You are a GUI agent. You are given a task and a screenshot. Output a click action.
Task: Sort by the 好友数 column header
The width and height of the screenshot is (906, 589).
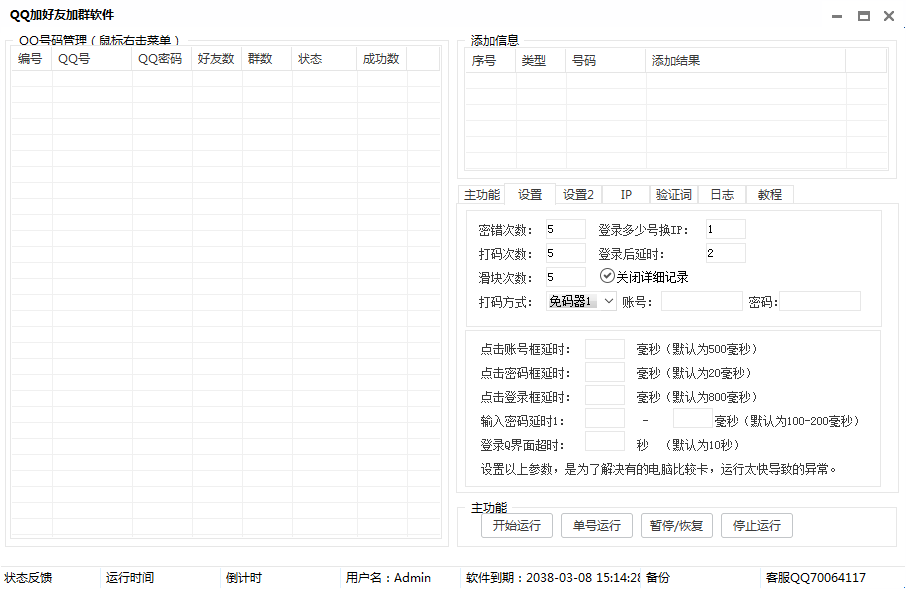(217, 59)
